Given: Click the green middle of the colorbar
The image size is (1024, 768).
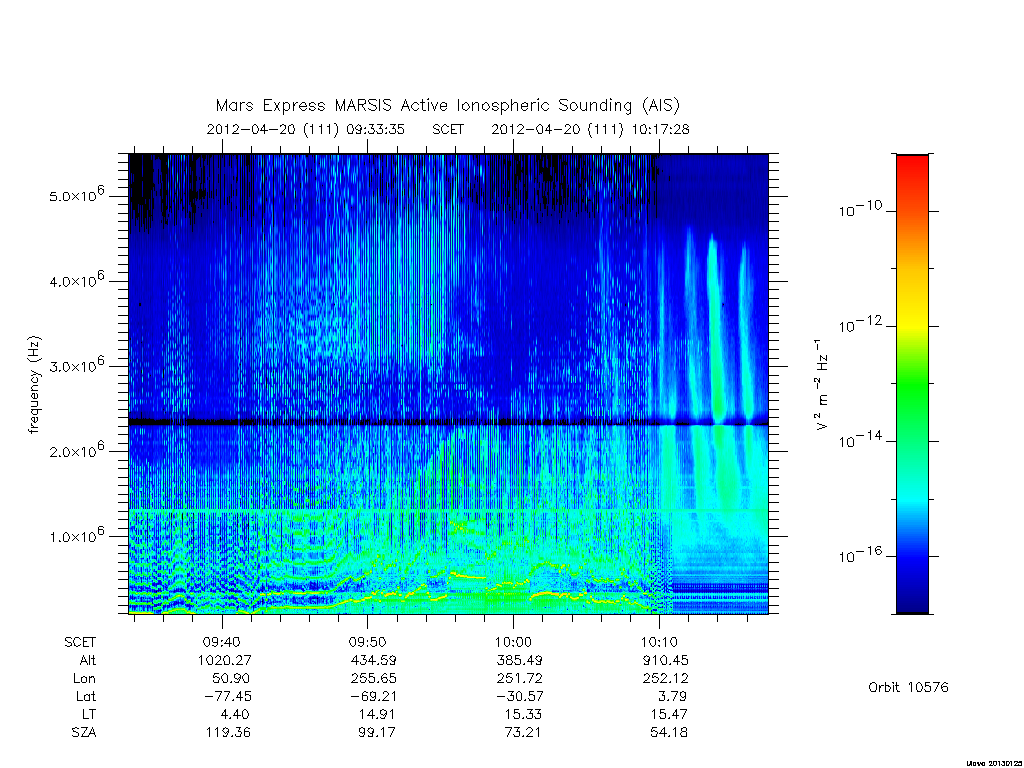Looking at the screenshot, I should tap(912, 385).
